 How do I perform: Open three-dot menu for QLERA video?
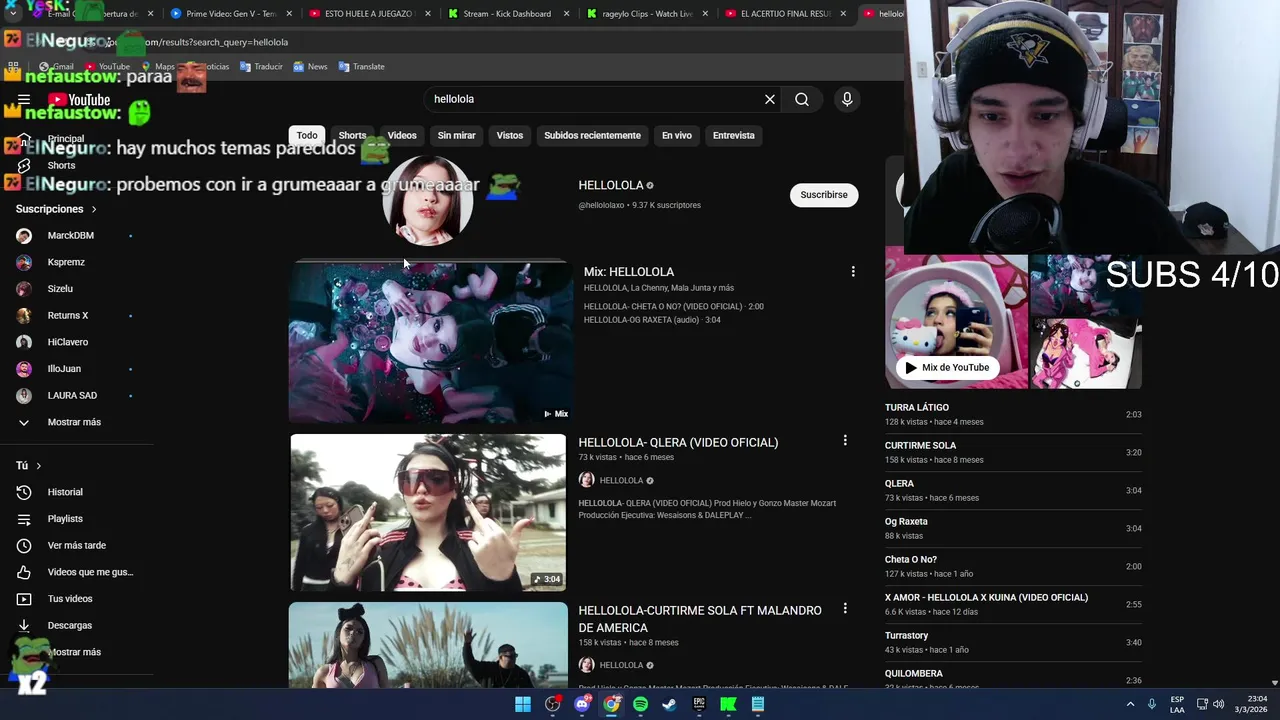(845, 440)
